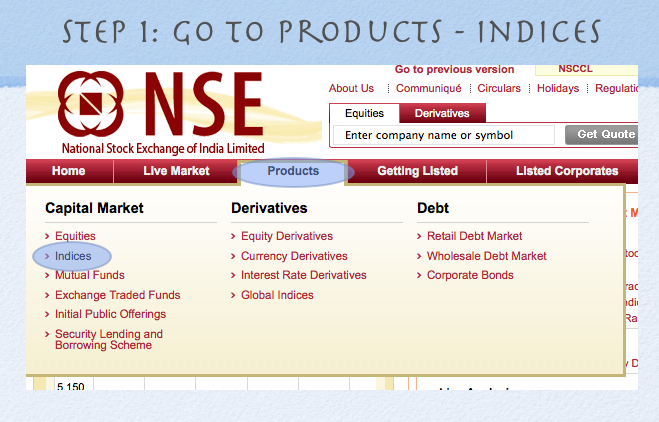This screenshot has width=659, height=422.
Task: Open the Home menu
Action: (69, 171)
